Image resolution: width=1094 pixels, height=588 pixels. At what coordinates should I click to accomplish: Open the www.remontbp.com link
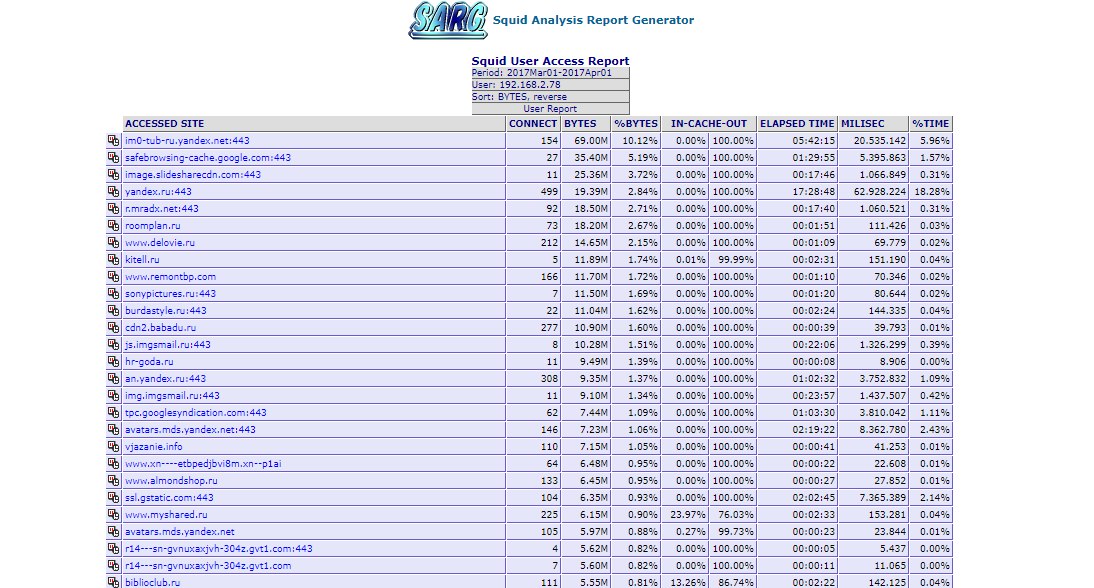(170, 276)
